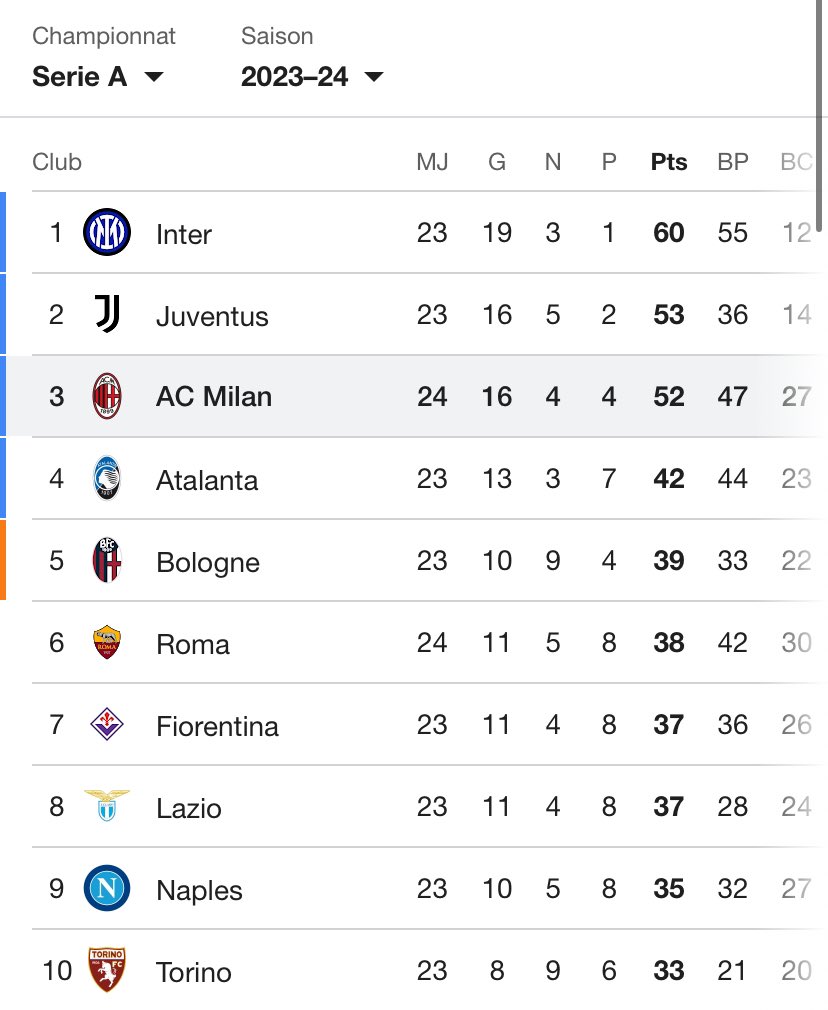Select the MJ column header
Screen dimensions: 828x1010
432,162
